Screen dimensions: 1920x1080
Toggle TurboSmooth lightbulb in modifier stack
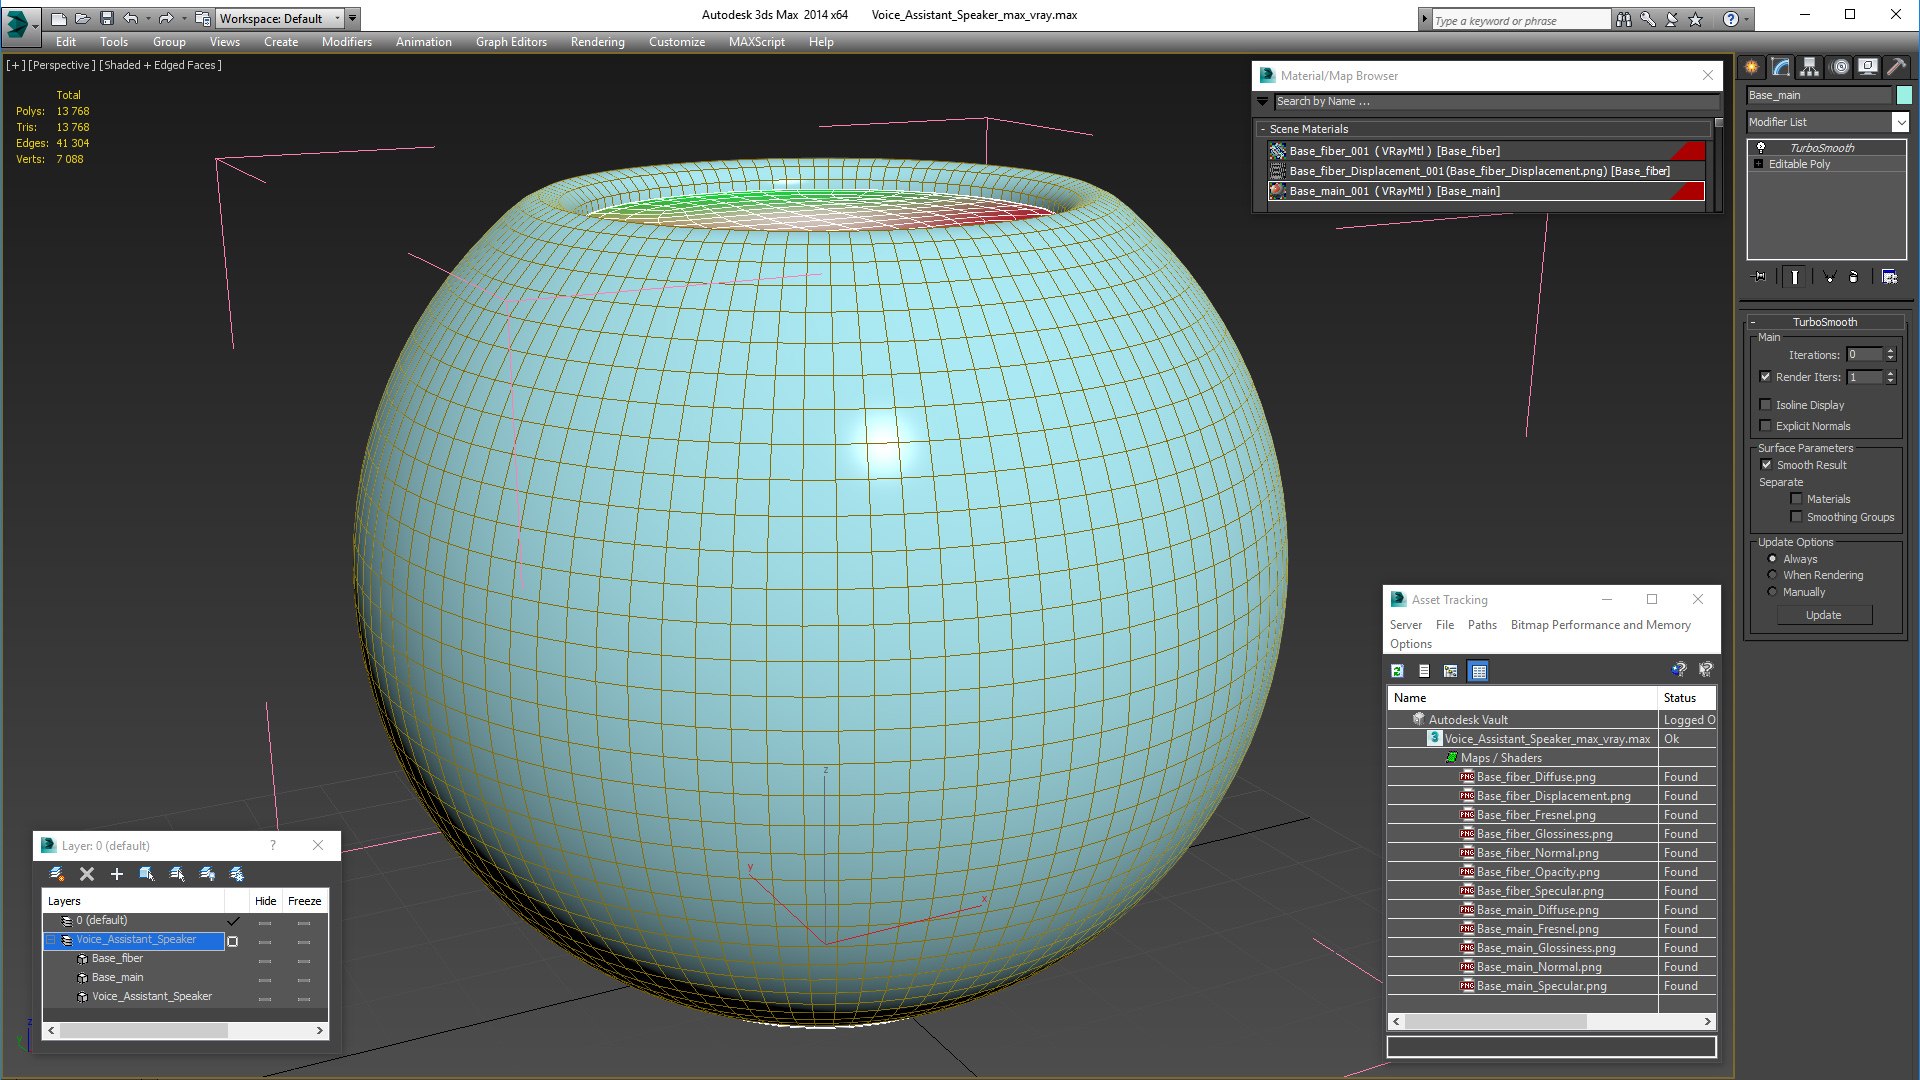(1761, 148)
